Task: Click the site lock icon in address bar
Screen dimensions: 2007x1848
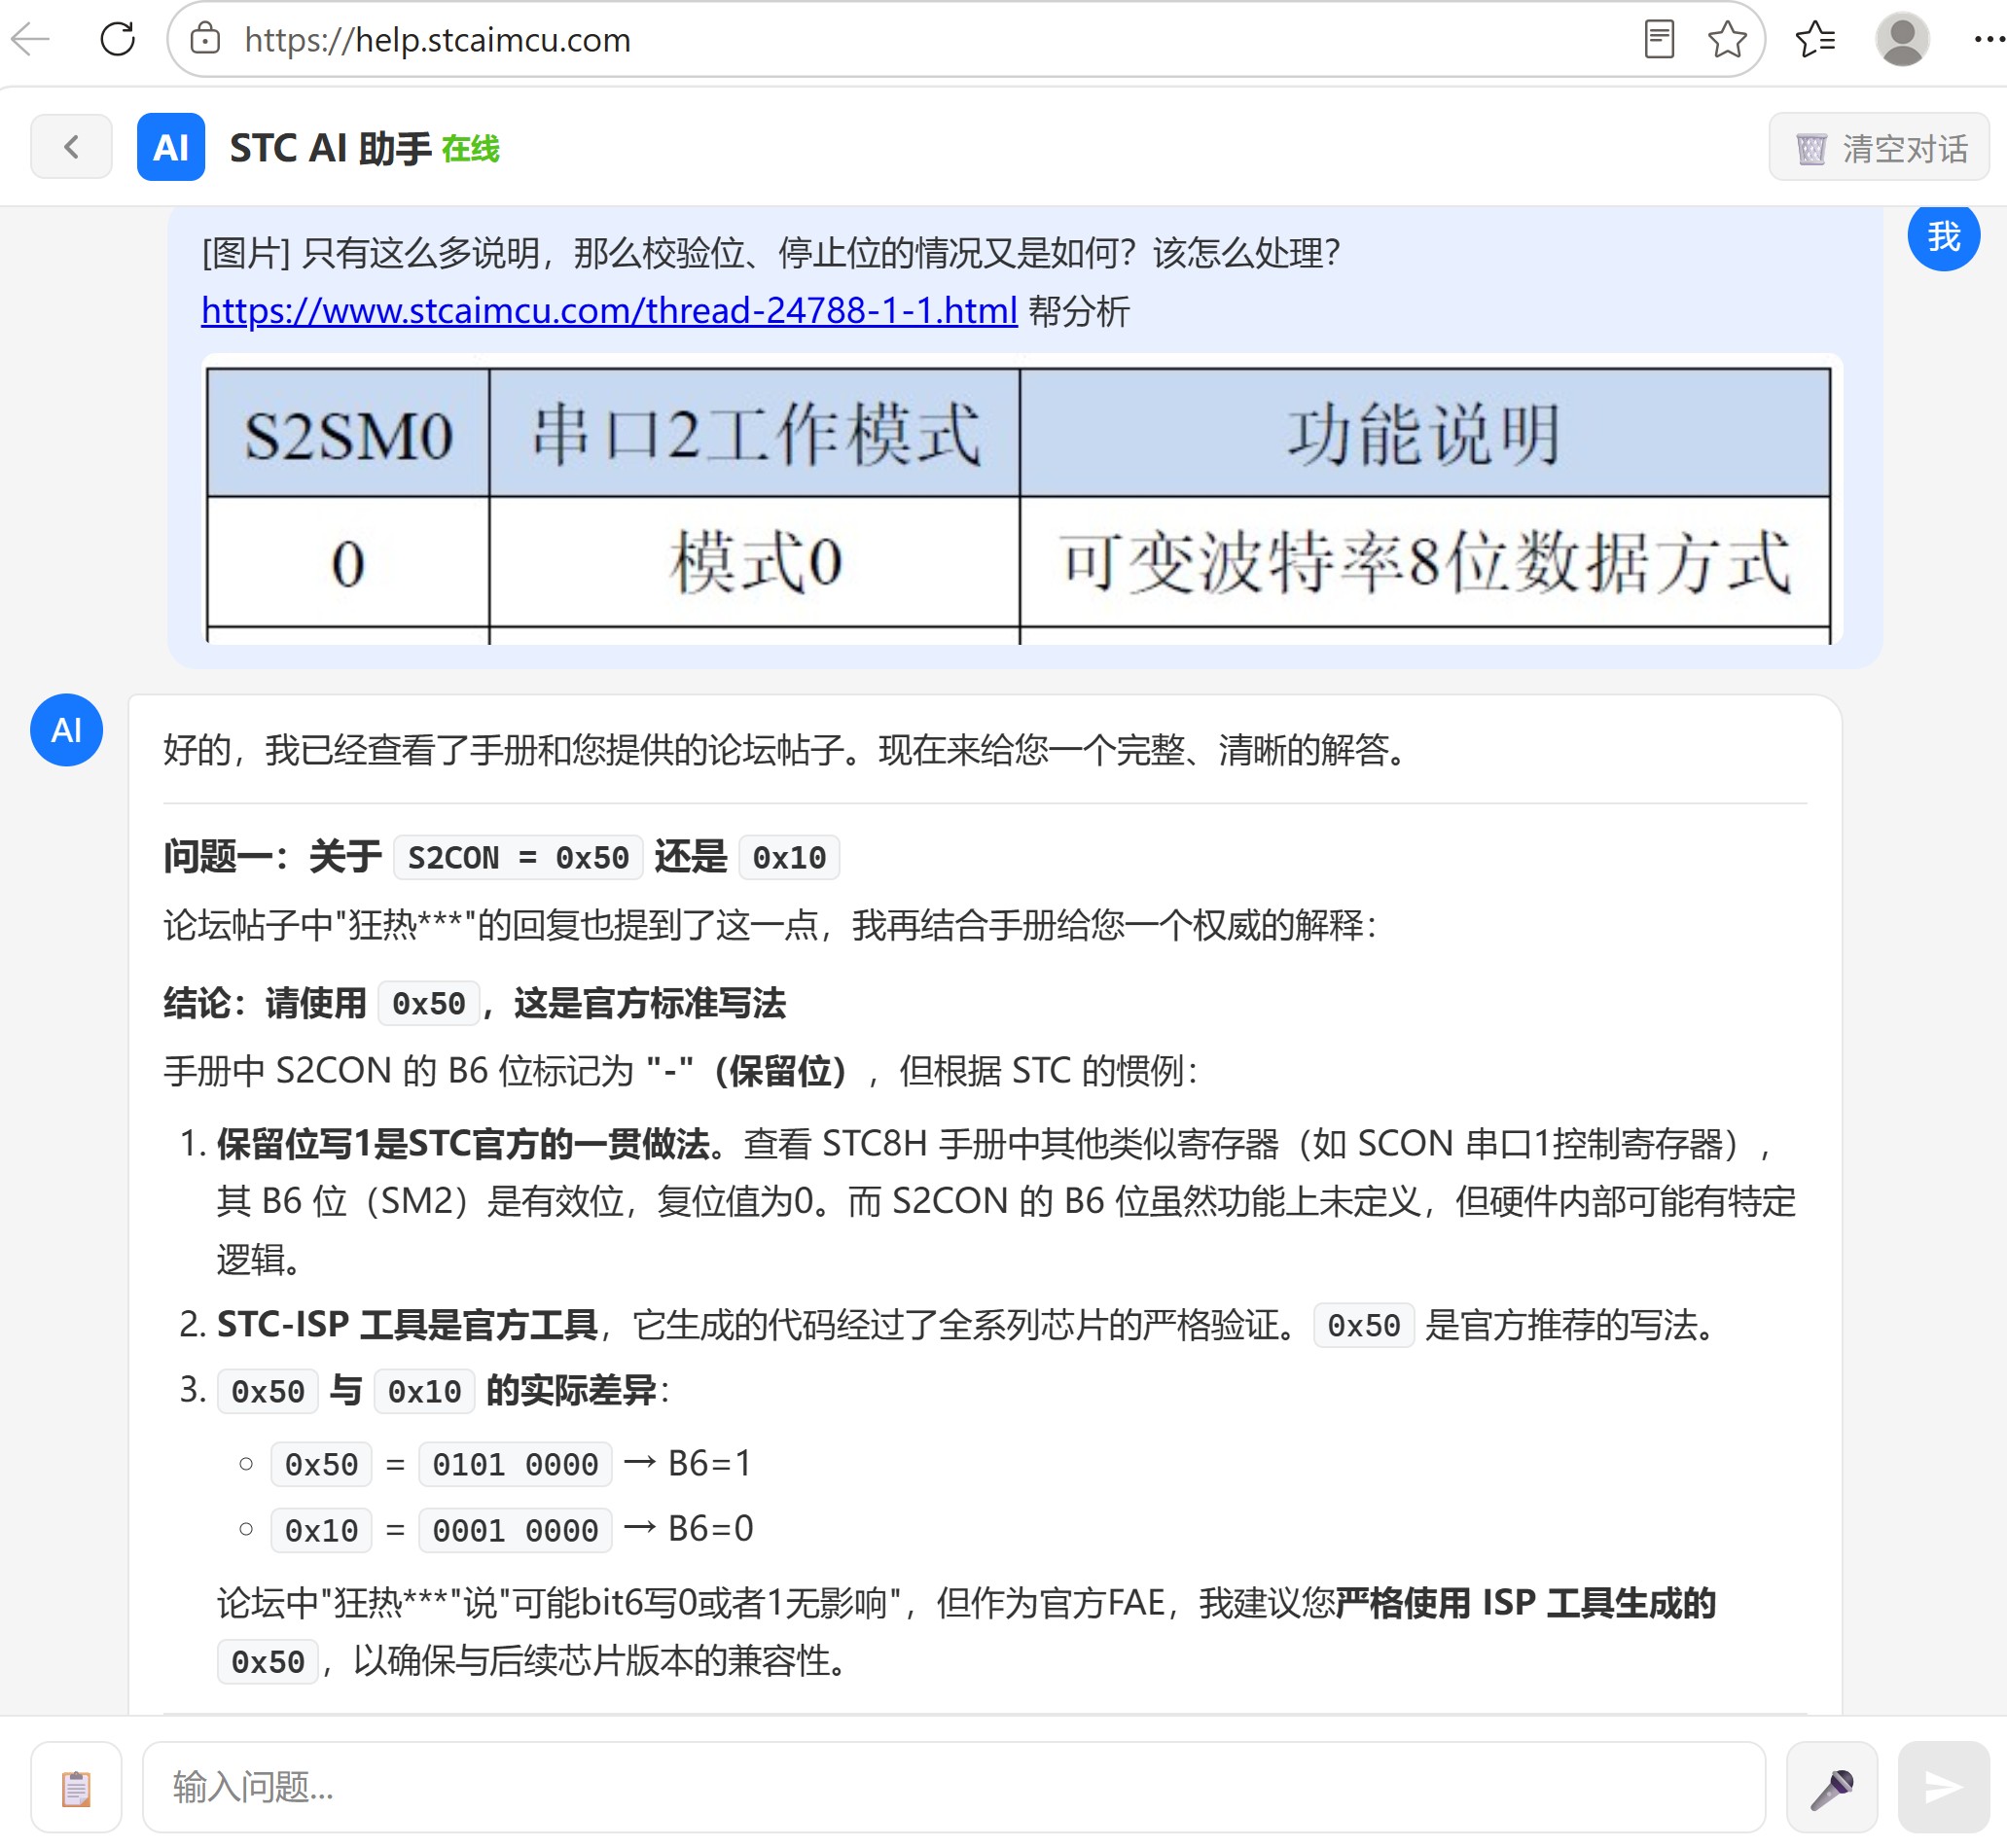Action: point(205,40)
